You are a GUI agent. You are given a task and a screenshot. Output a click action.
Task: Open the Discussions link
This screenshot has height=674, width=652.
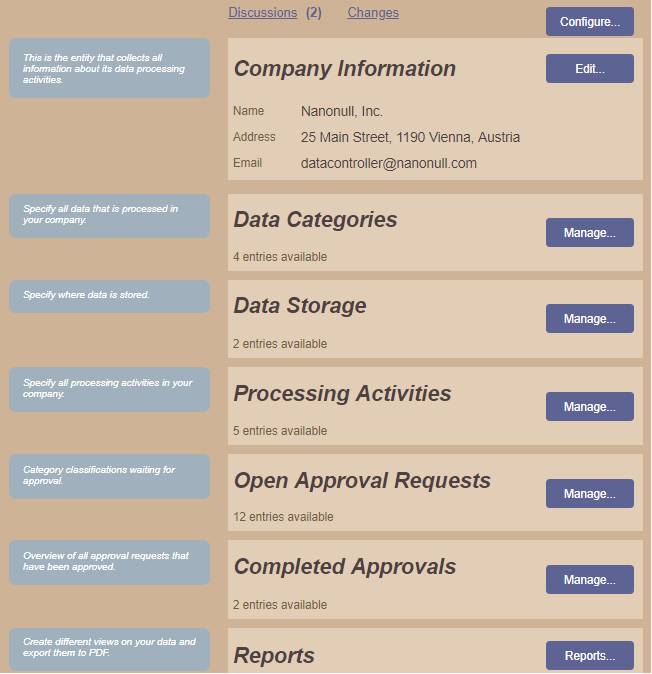pyautogui.click(x=263, y=13)
